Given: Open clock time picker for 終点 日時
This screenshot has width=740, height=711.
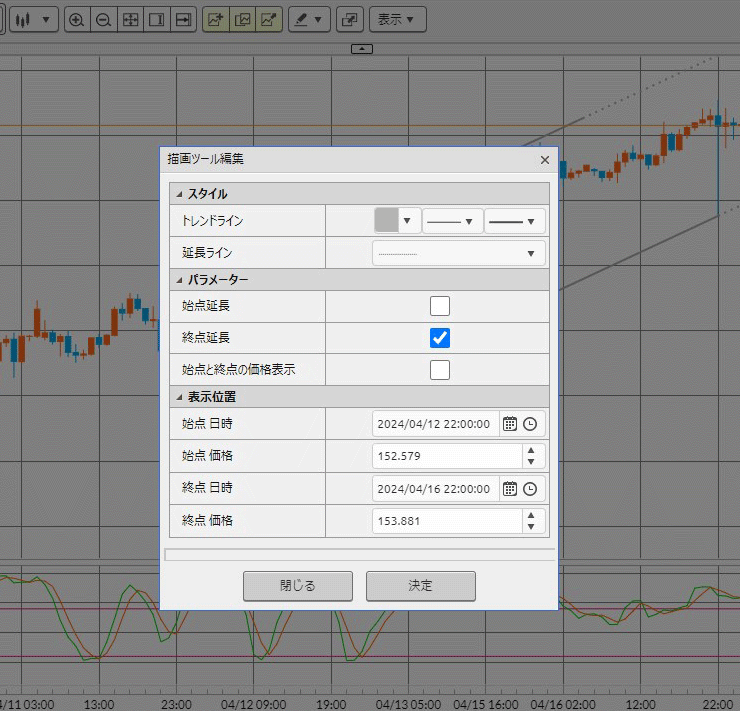Looking at the screenshot, I should 530,489.
